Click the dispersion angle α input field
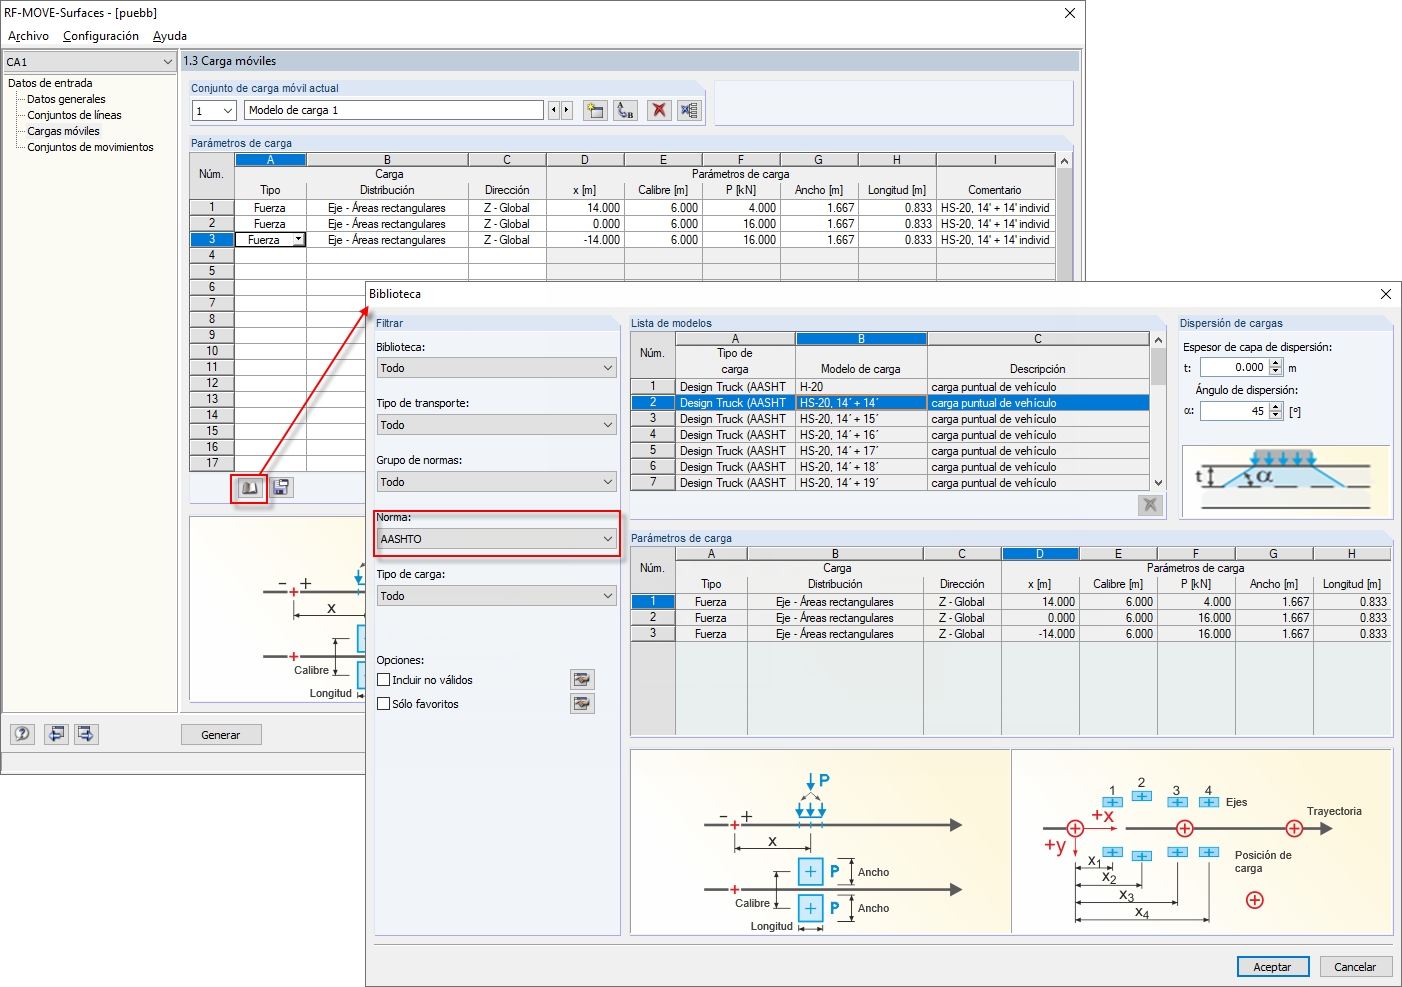Image resolution: width=1402 pixels, height=987 pixels. [1235, 411]
